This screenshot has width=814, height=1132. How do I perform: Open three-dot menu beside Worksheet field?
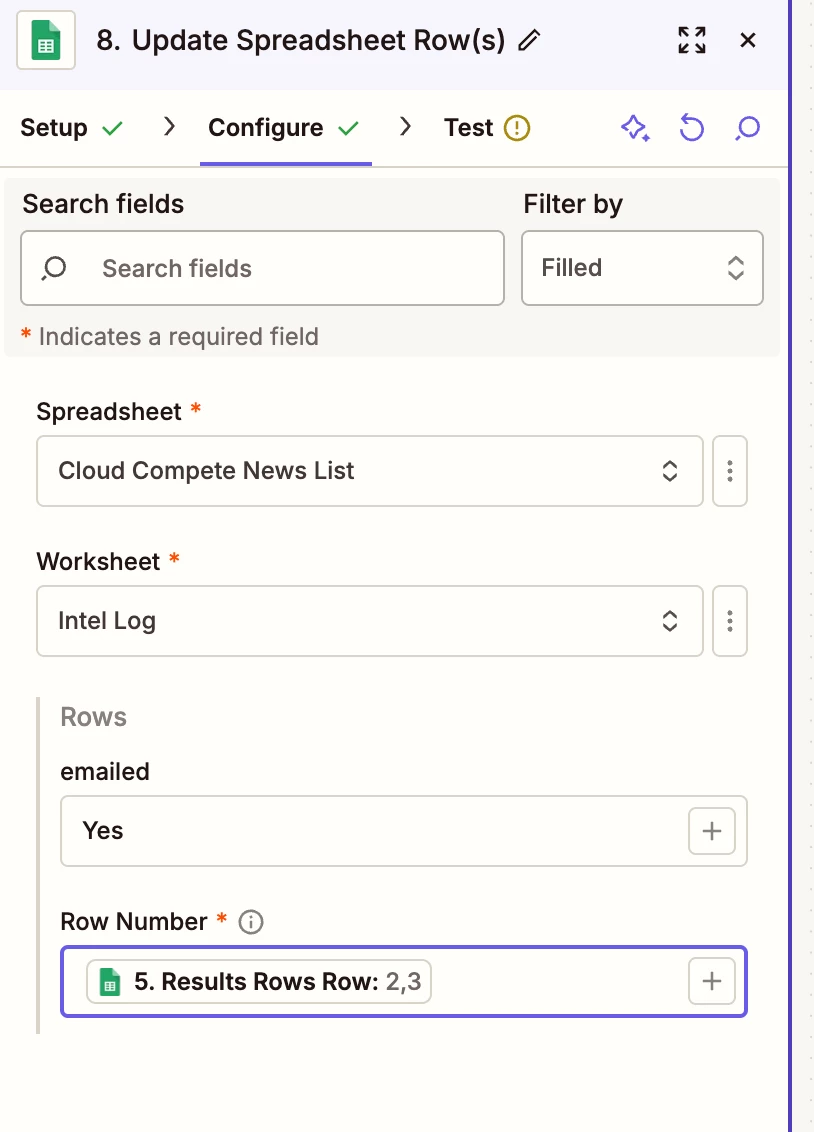[730, 621]
